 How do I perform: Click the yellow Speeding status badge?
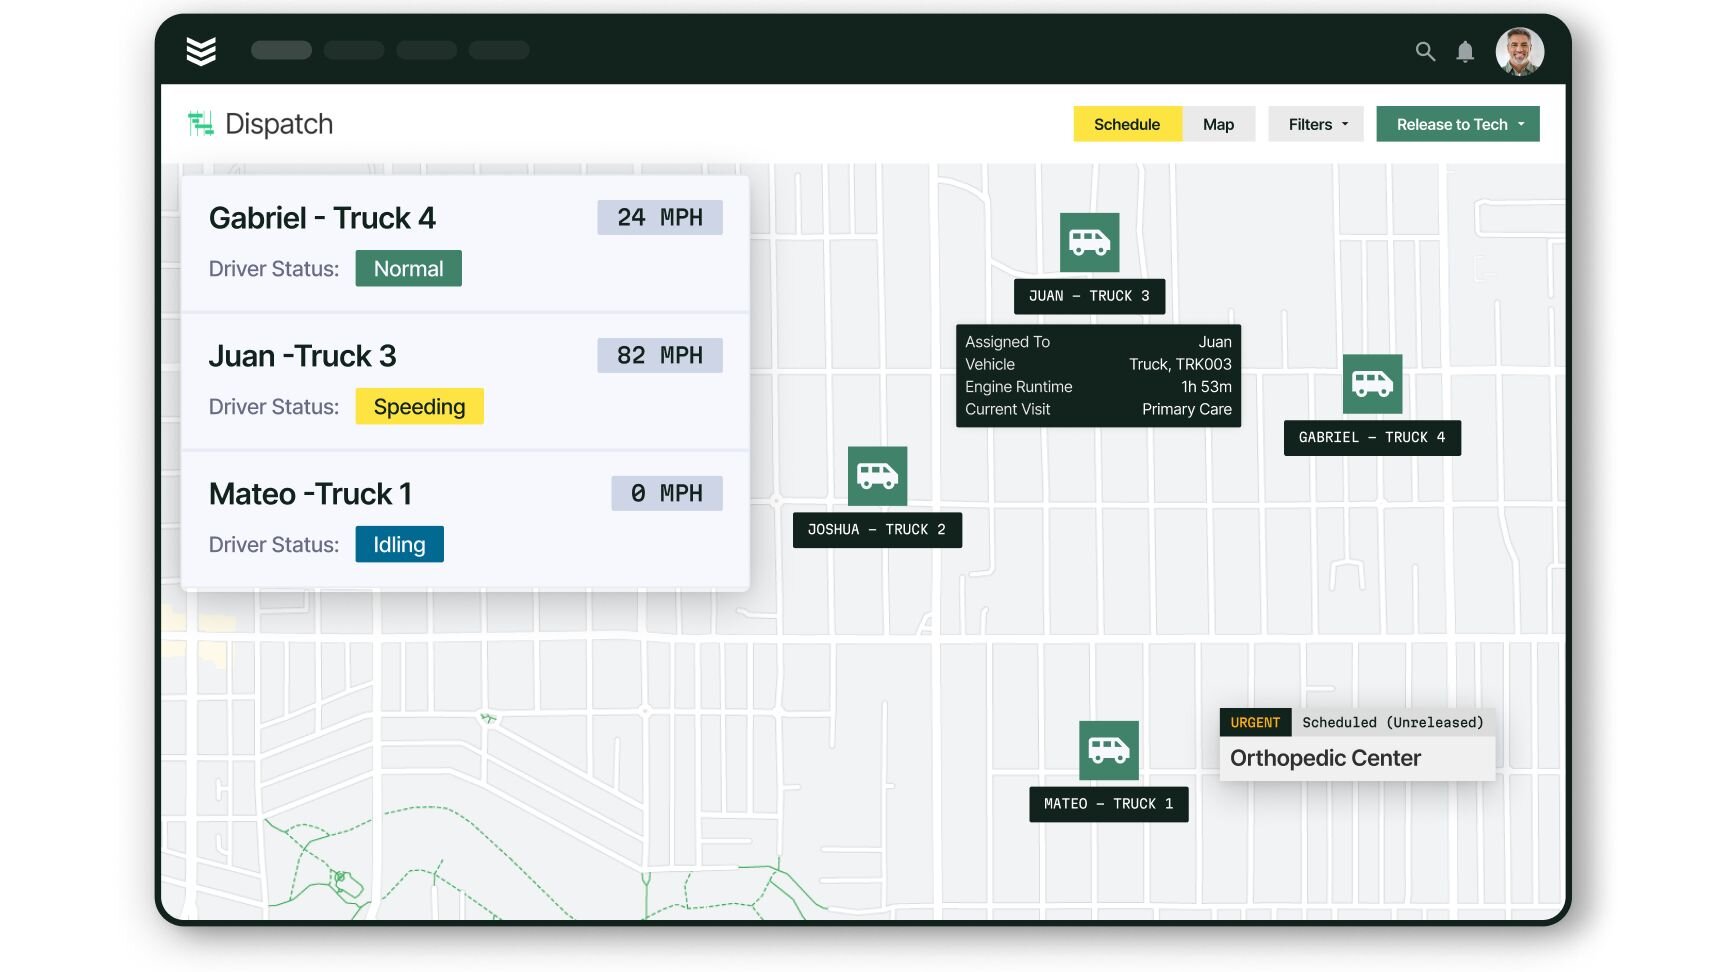419,407
